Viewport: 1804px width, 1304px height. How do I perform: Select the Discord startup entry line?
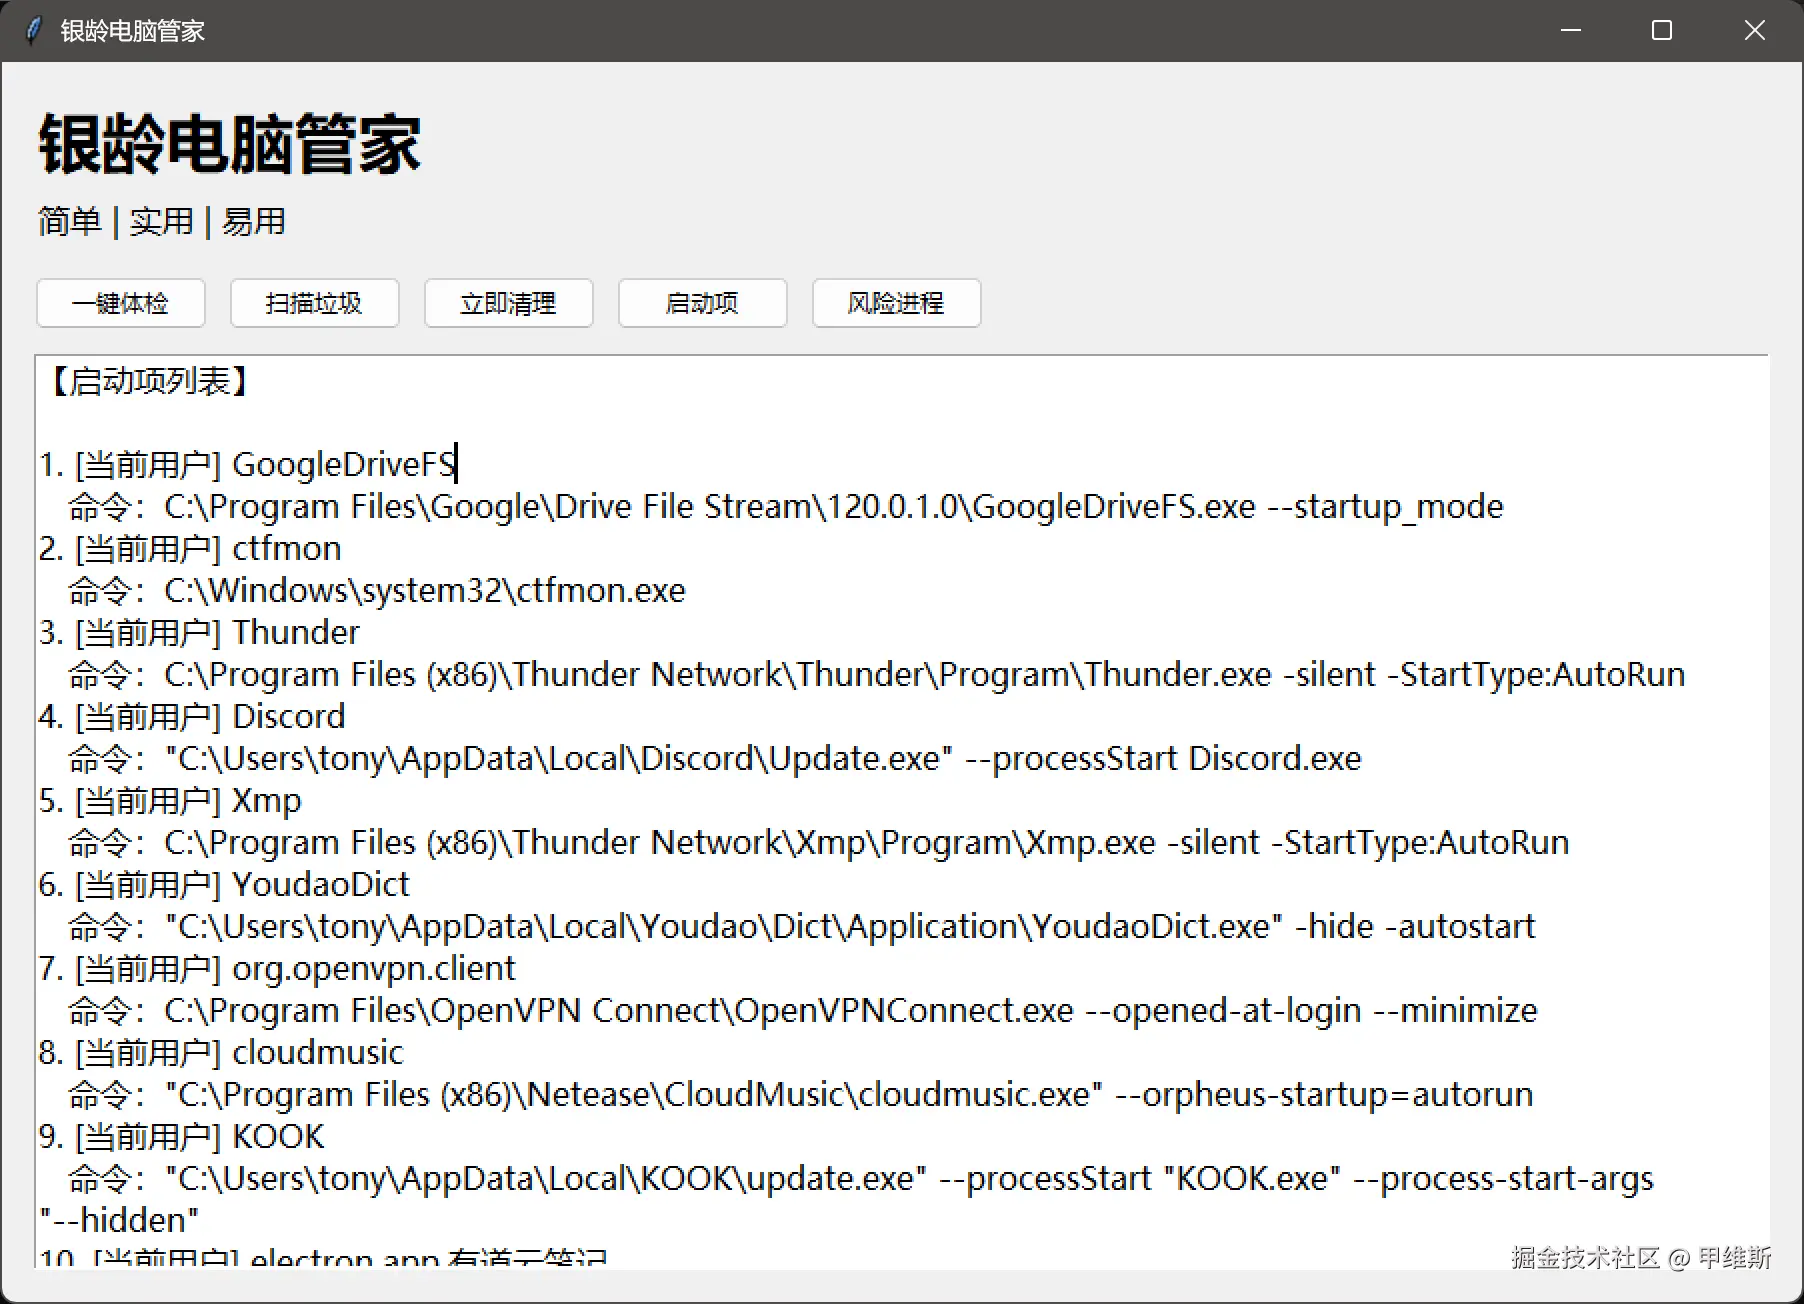coord(192,717)
